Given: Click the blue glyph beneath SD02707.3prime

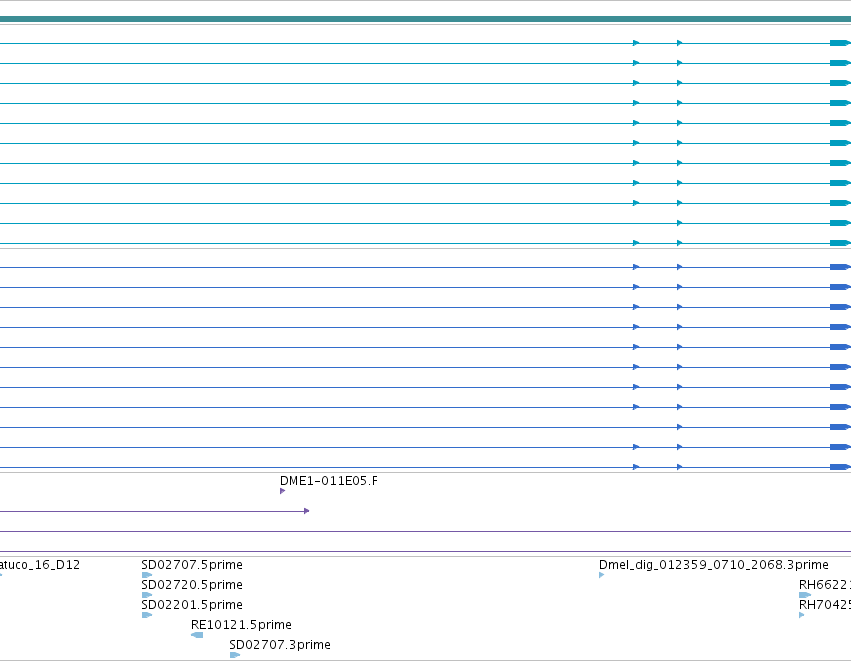Looking at the screenshot, I should [x=235, y=656].
